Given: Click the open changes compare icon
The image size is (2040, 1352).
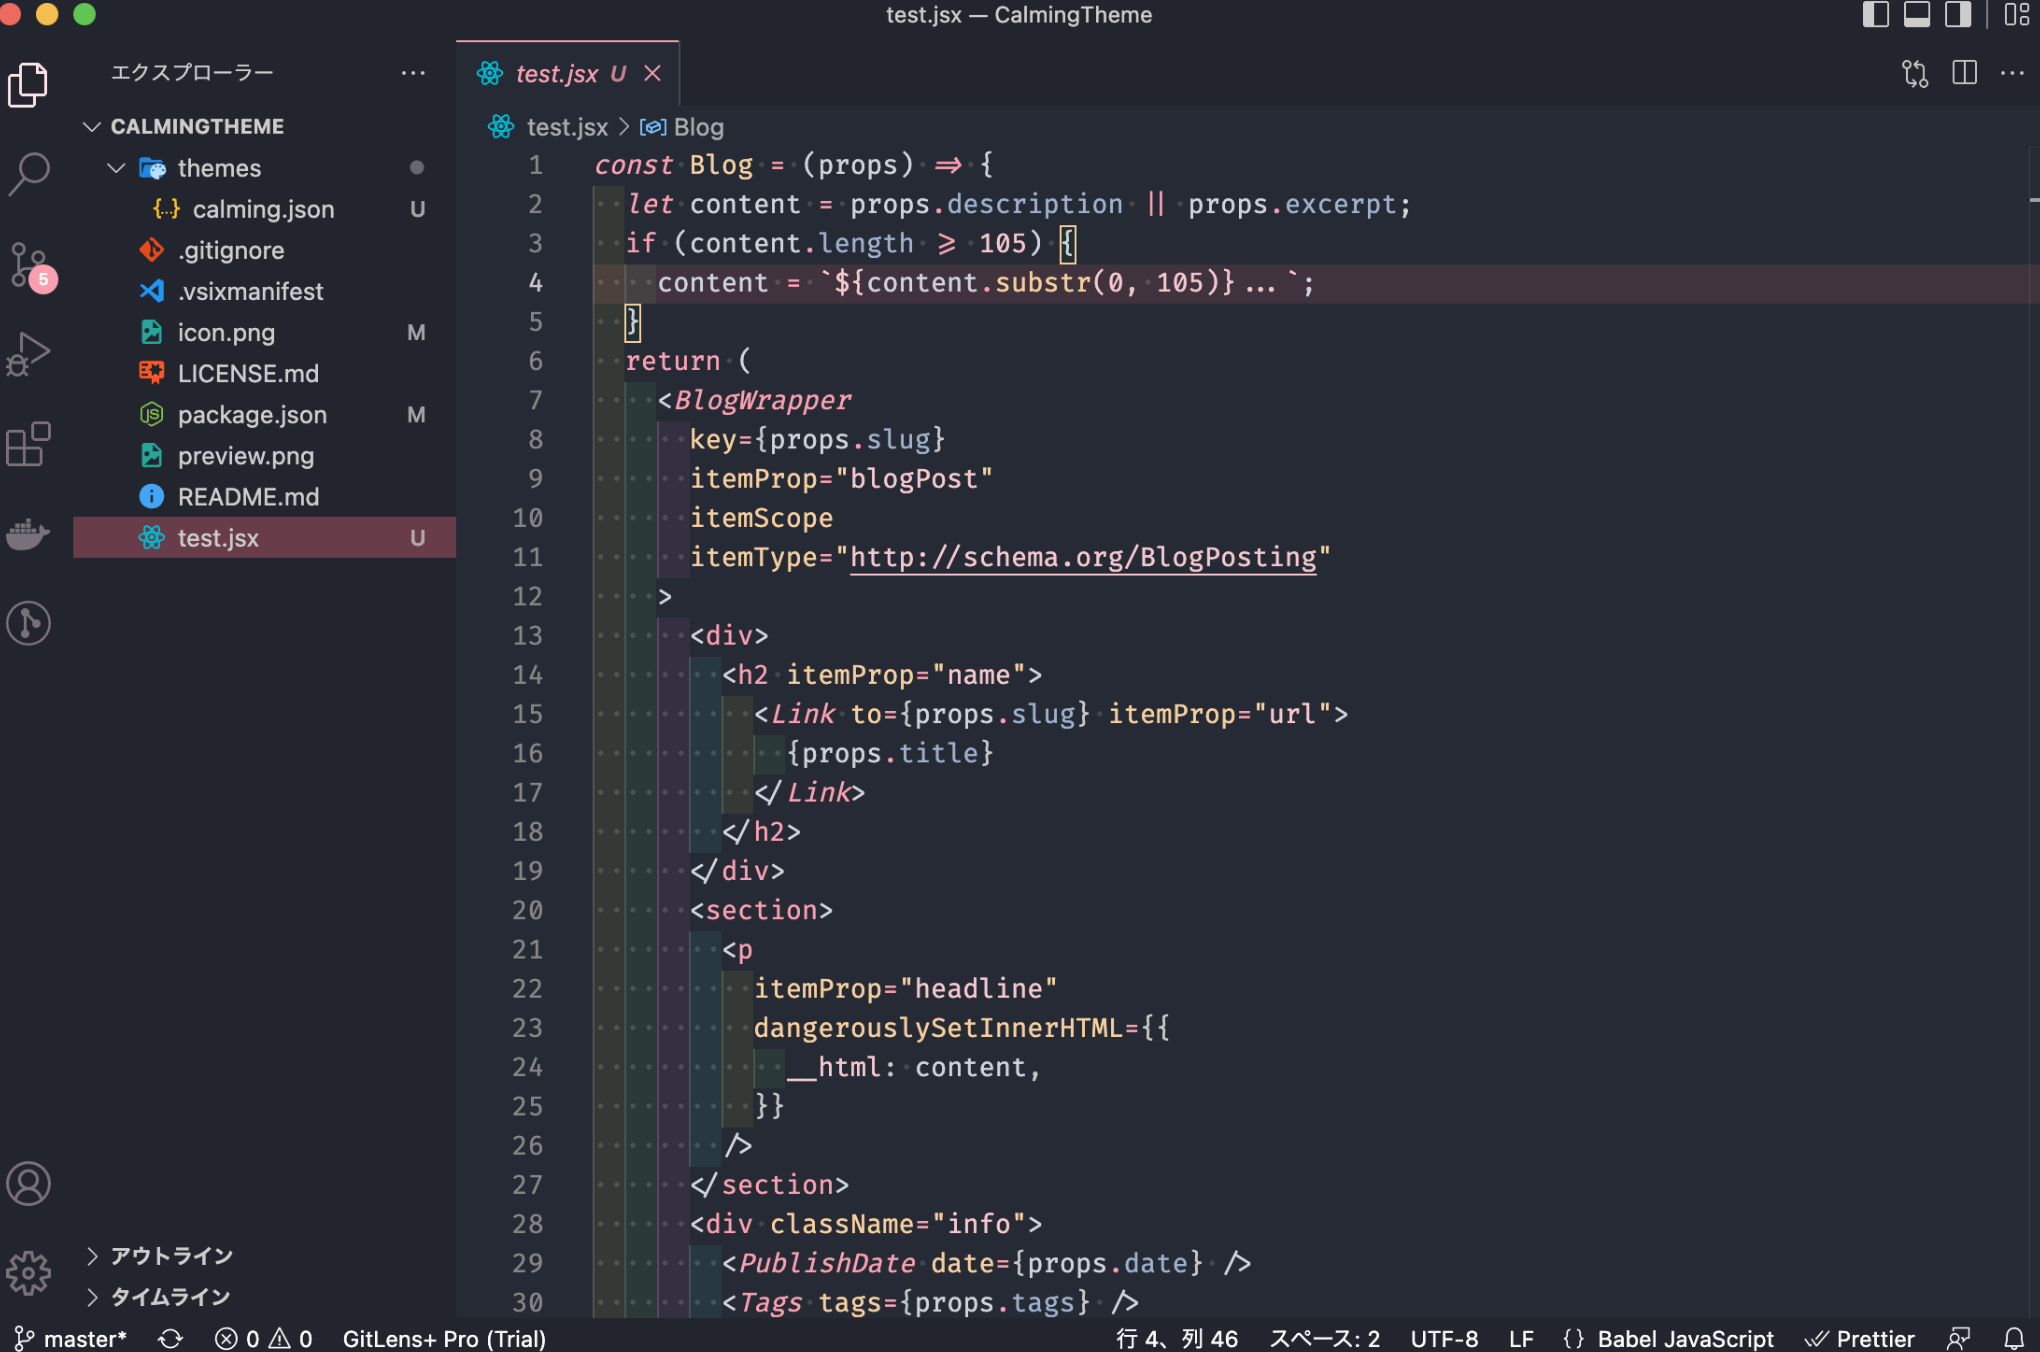Looking at the screenshot, I should (1914, 73).
